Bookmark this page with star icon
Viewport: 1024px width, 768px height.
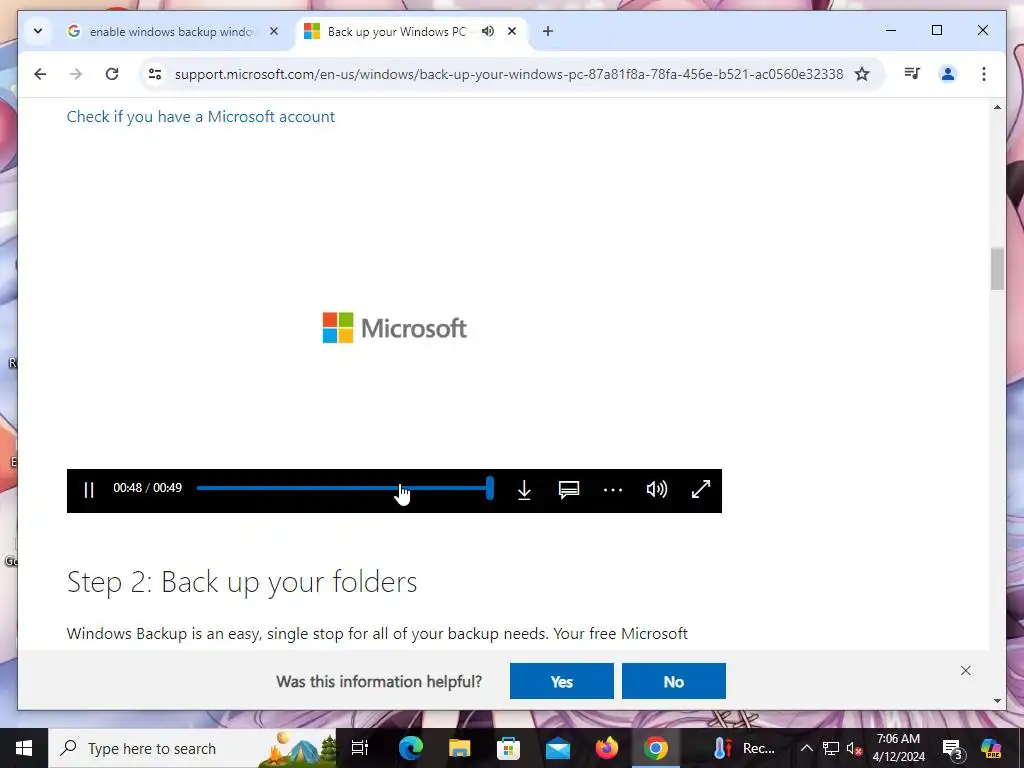coord(862,74)
